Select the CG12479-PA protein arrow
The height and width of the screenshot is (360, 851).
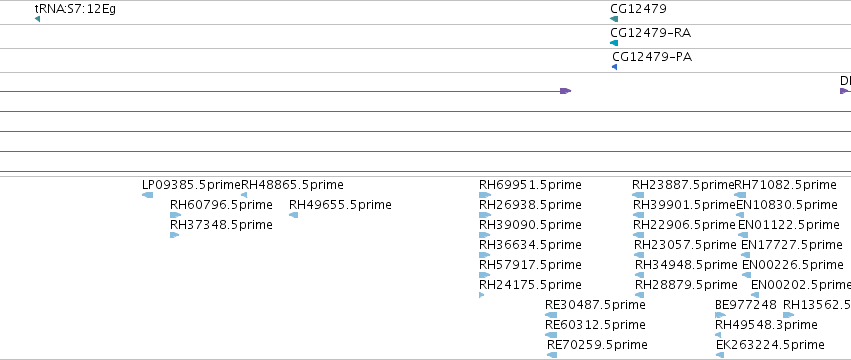click(x=614, y=67)
